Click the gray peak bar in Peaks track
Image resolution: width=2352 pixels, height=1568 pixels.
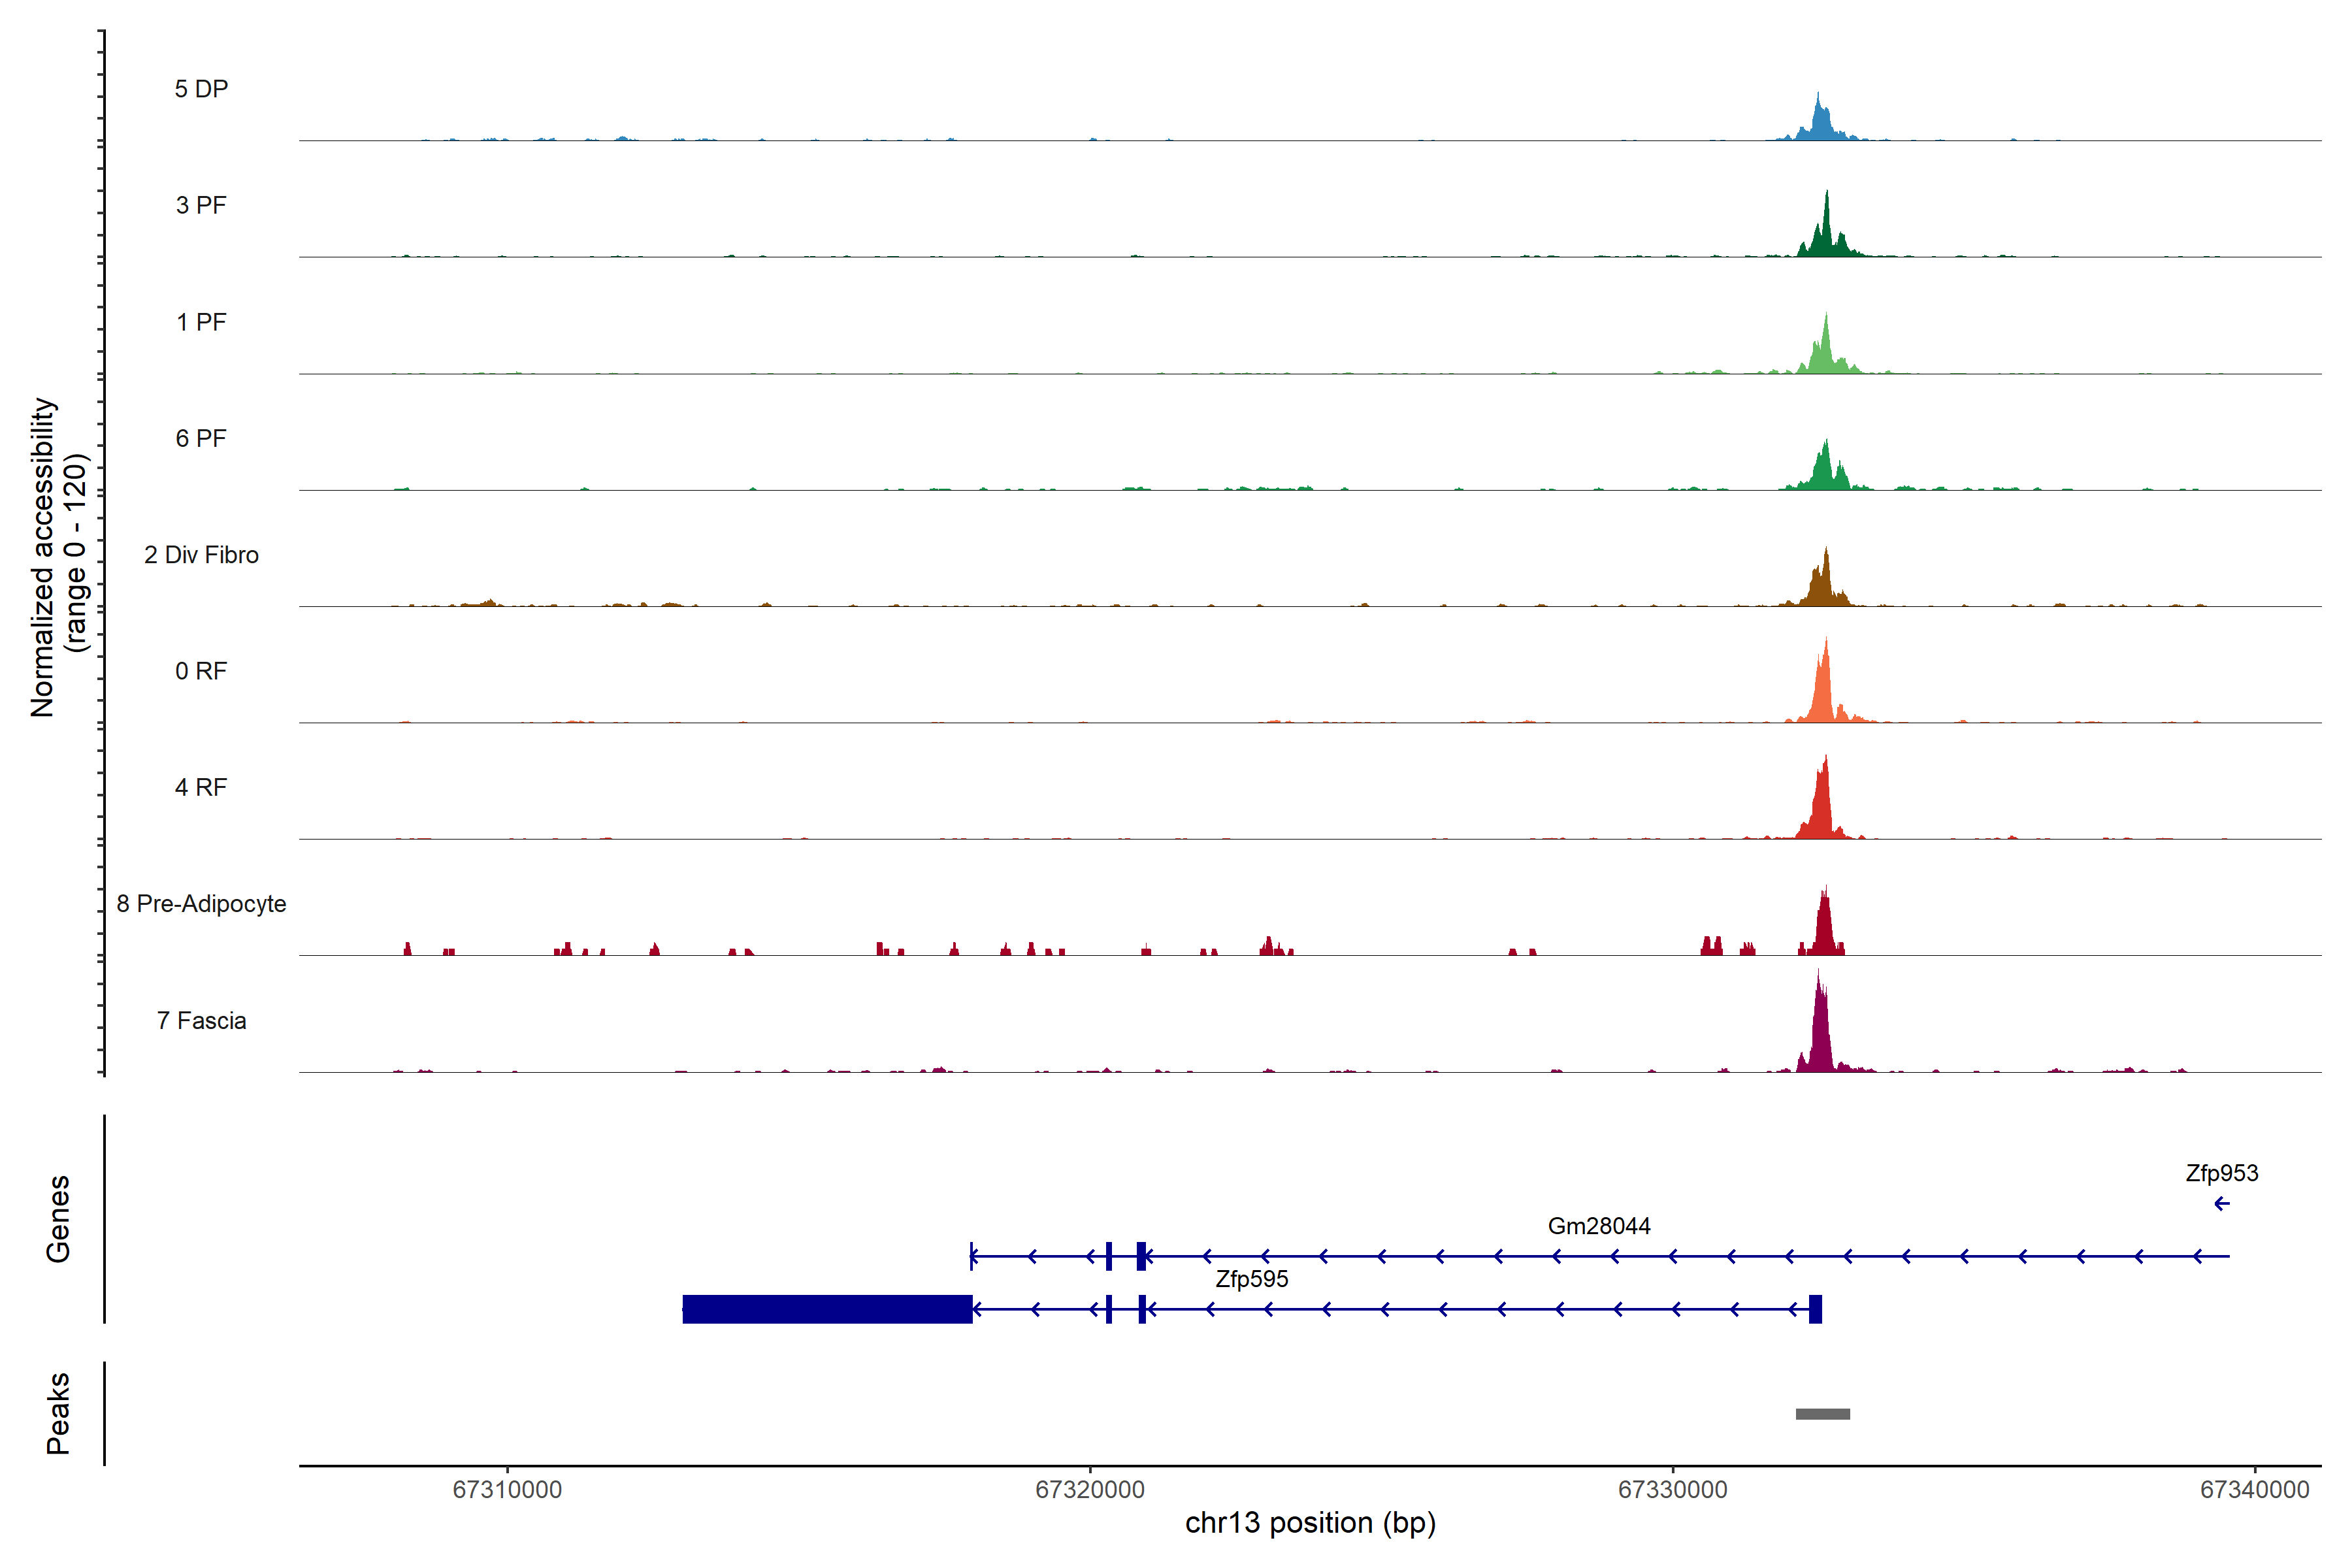pyautogui.click(x=1822, y=1414)
